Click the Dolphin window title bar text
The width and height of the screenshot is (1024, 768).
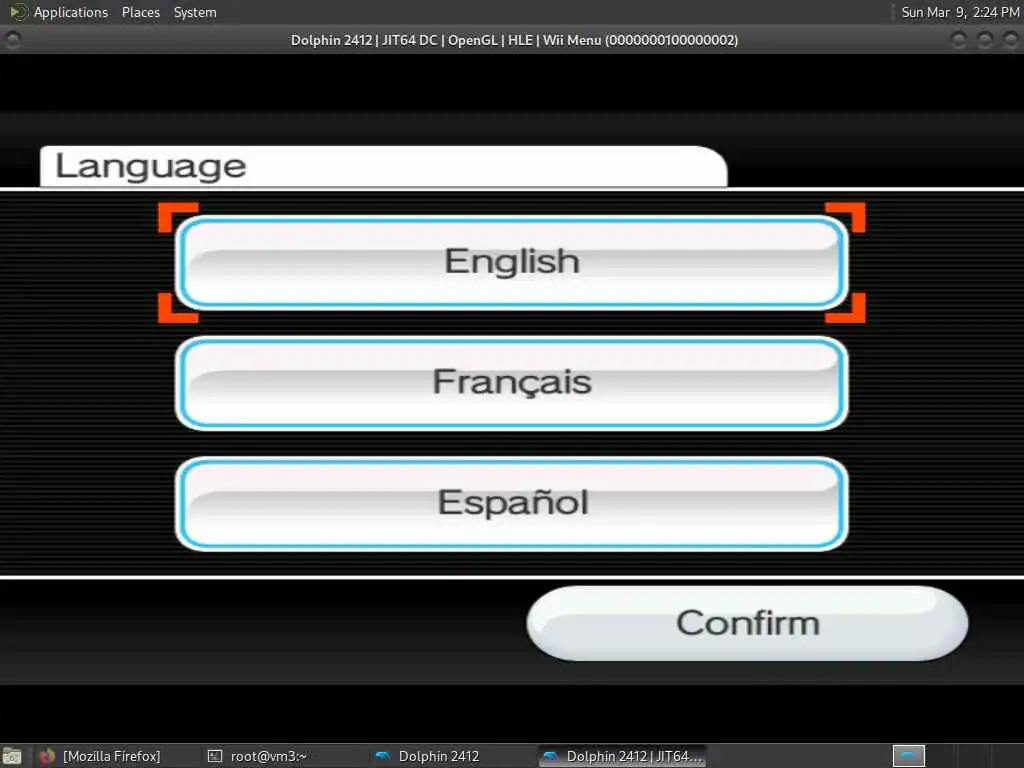(514, 40)
